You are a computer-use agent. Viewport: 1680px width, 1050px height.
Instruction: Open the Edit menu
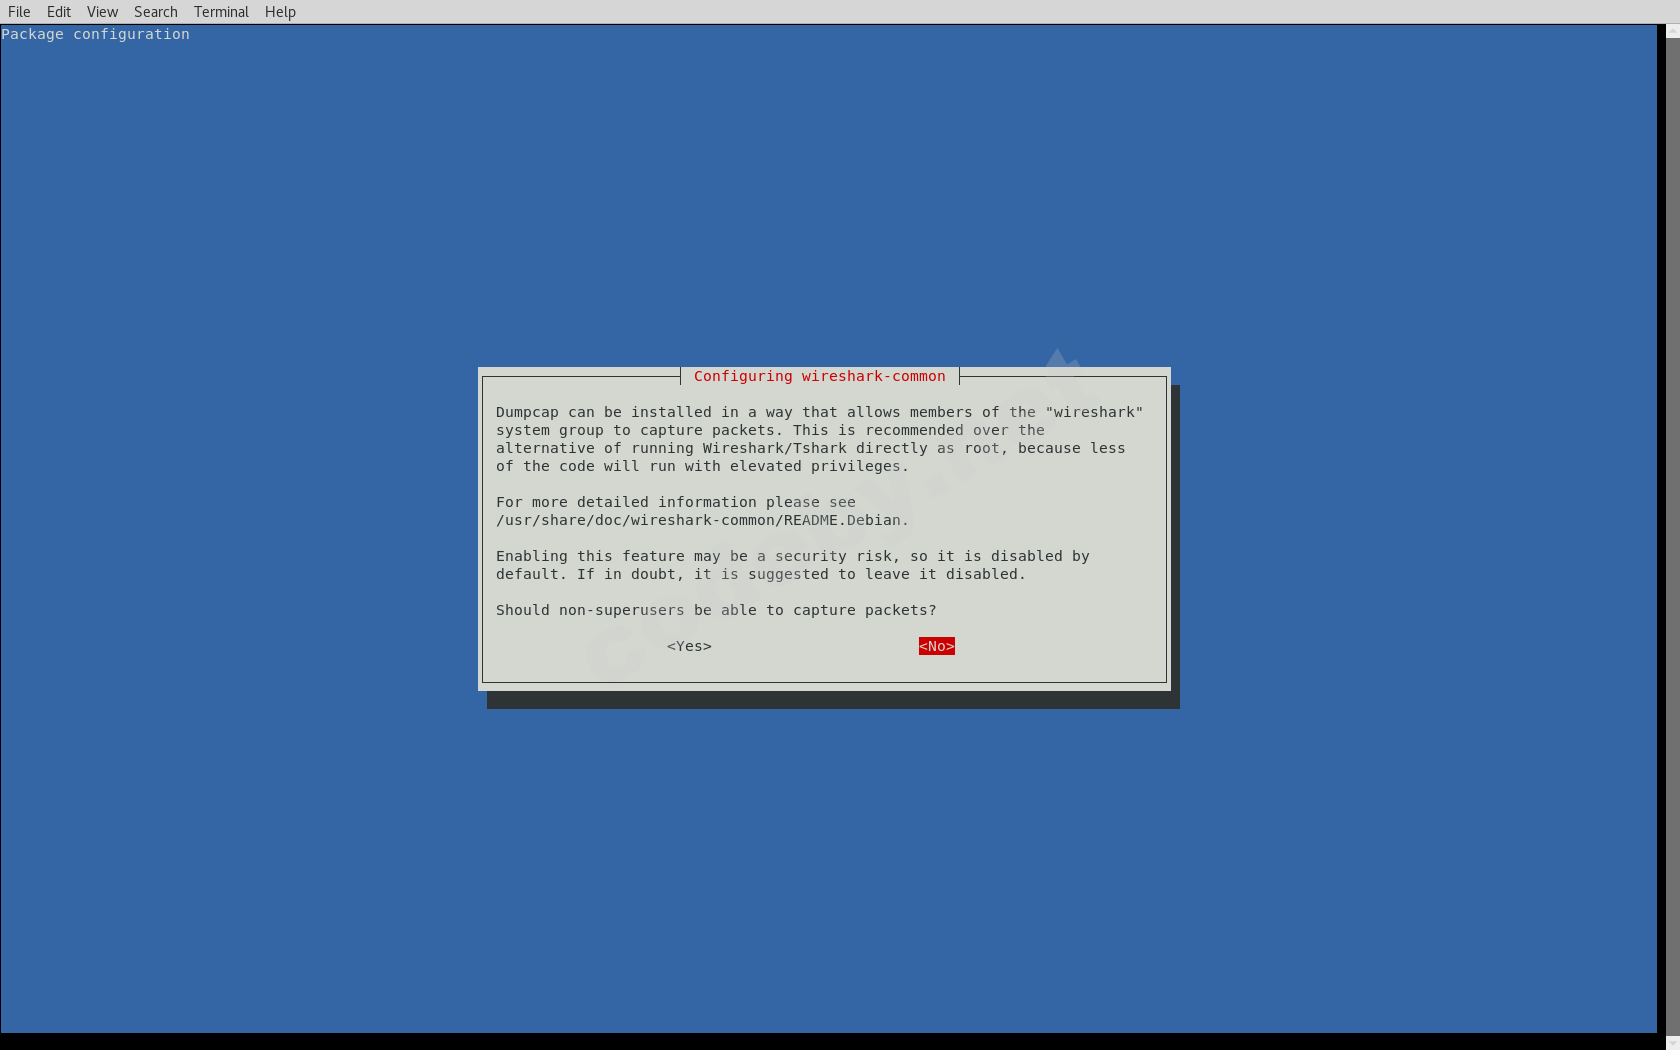pos(58,11)
